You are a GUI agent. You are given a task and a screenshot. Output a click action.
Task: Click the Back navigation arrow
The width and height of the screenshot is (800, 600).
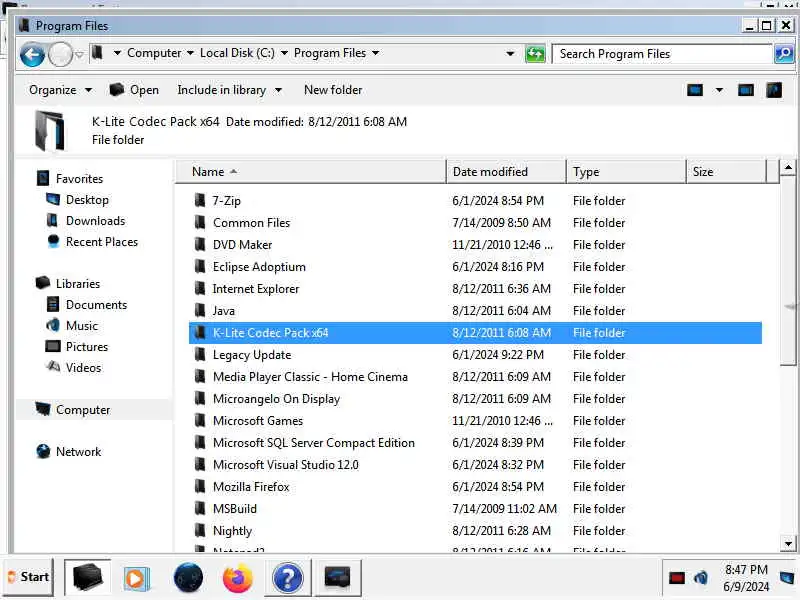(32, 54)
